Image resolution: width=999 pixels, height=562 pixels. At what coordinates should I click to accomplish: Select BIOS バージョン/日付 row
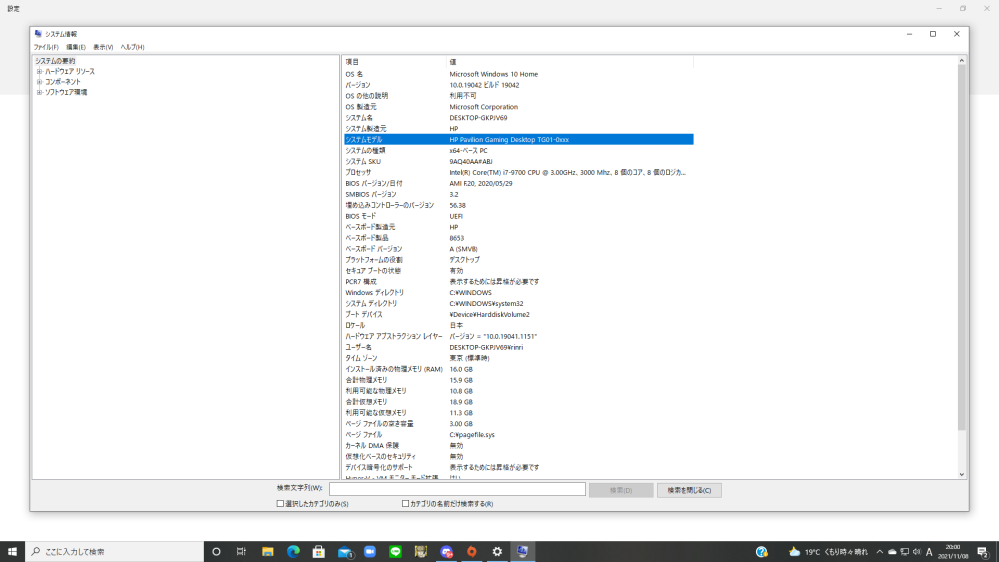click(x=518, y=184)
